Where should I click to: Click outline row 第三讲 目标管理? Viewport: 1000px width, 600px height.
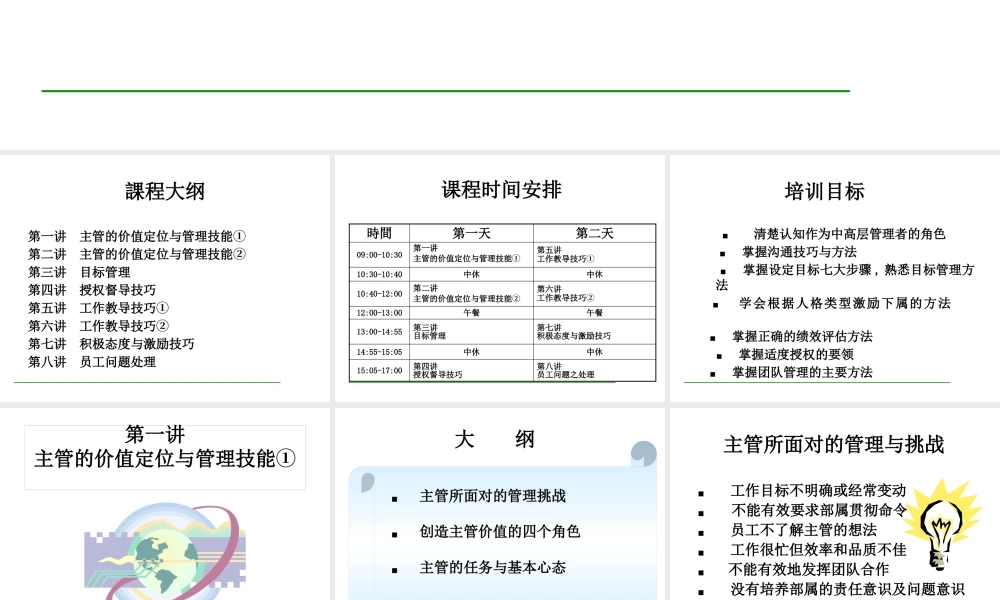click(79, 272)
